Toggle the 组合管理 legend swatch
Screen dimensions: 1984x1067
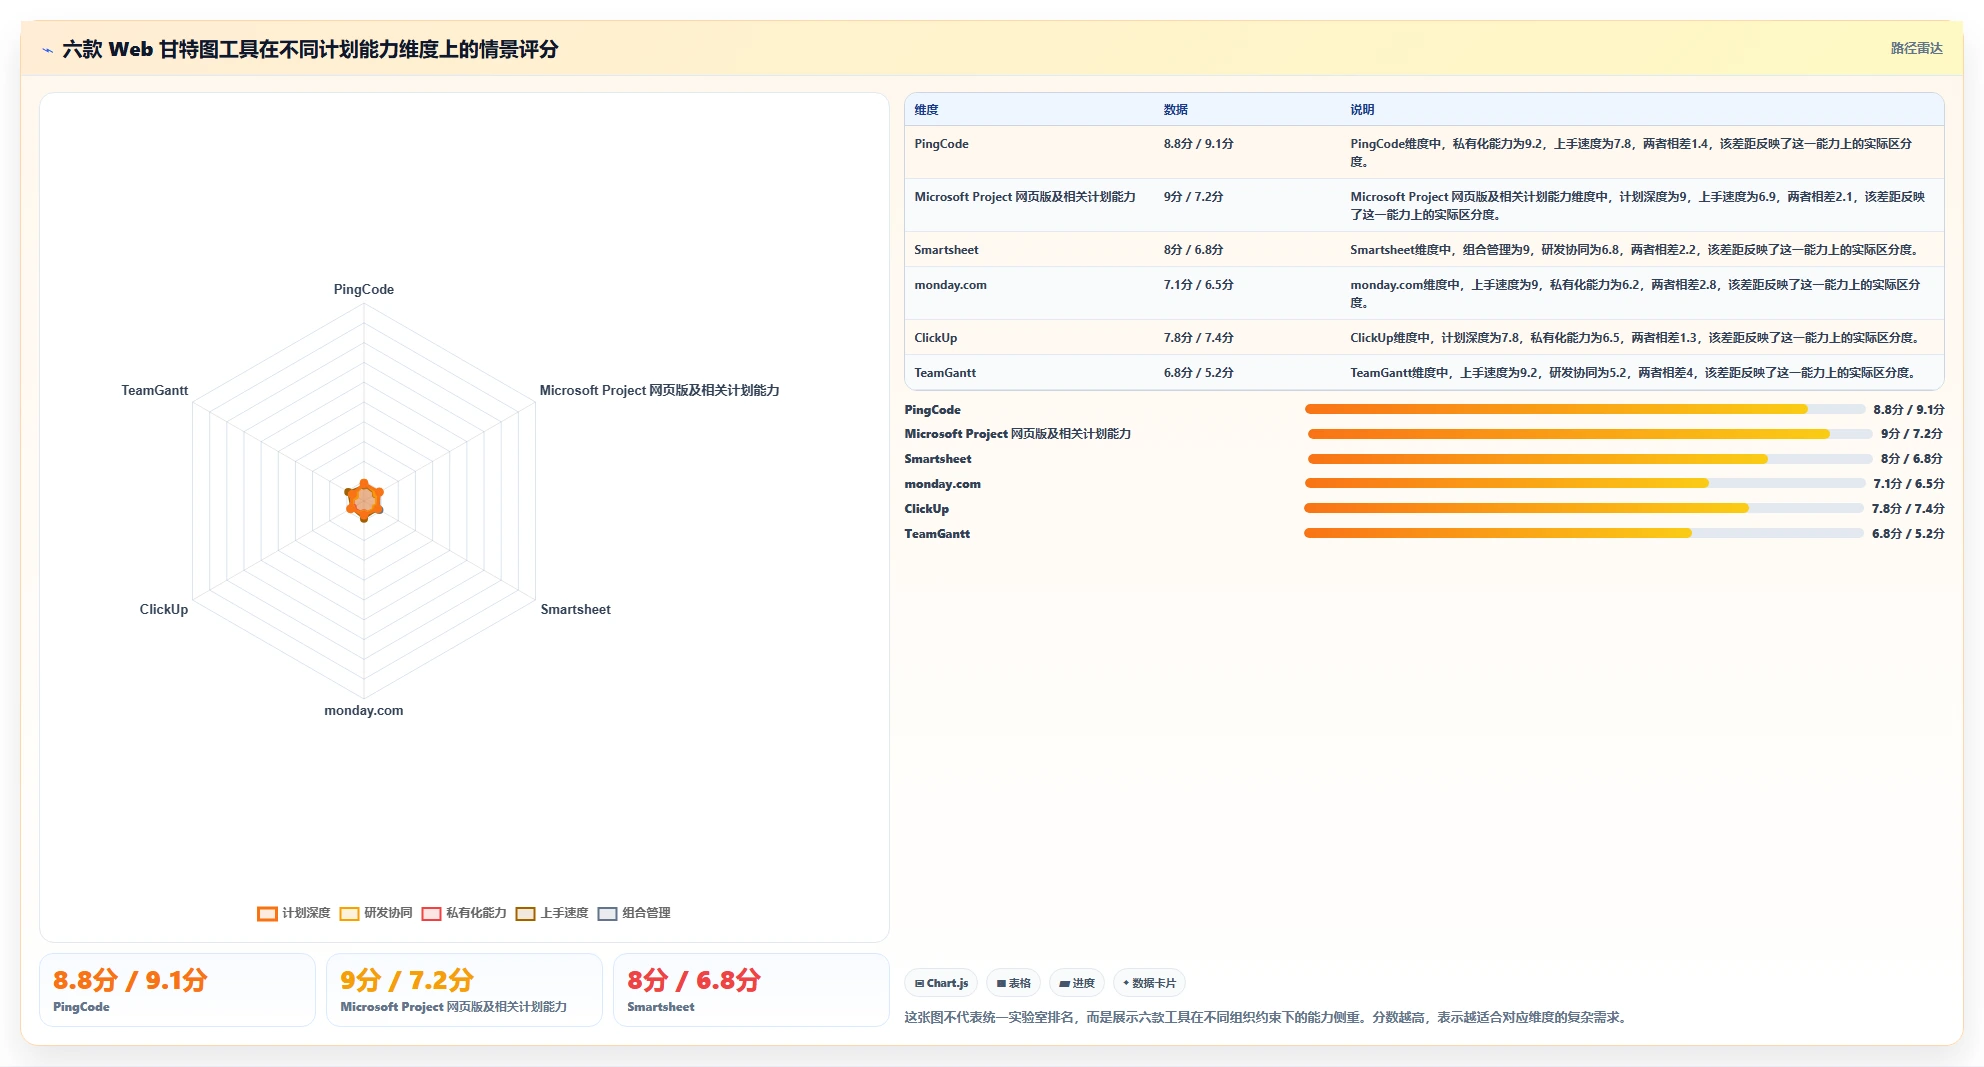tap(607, 913)
